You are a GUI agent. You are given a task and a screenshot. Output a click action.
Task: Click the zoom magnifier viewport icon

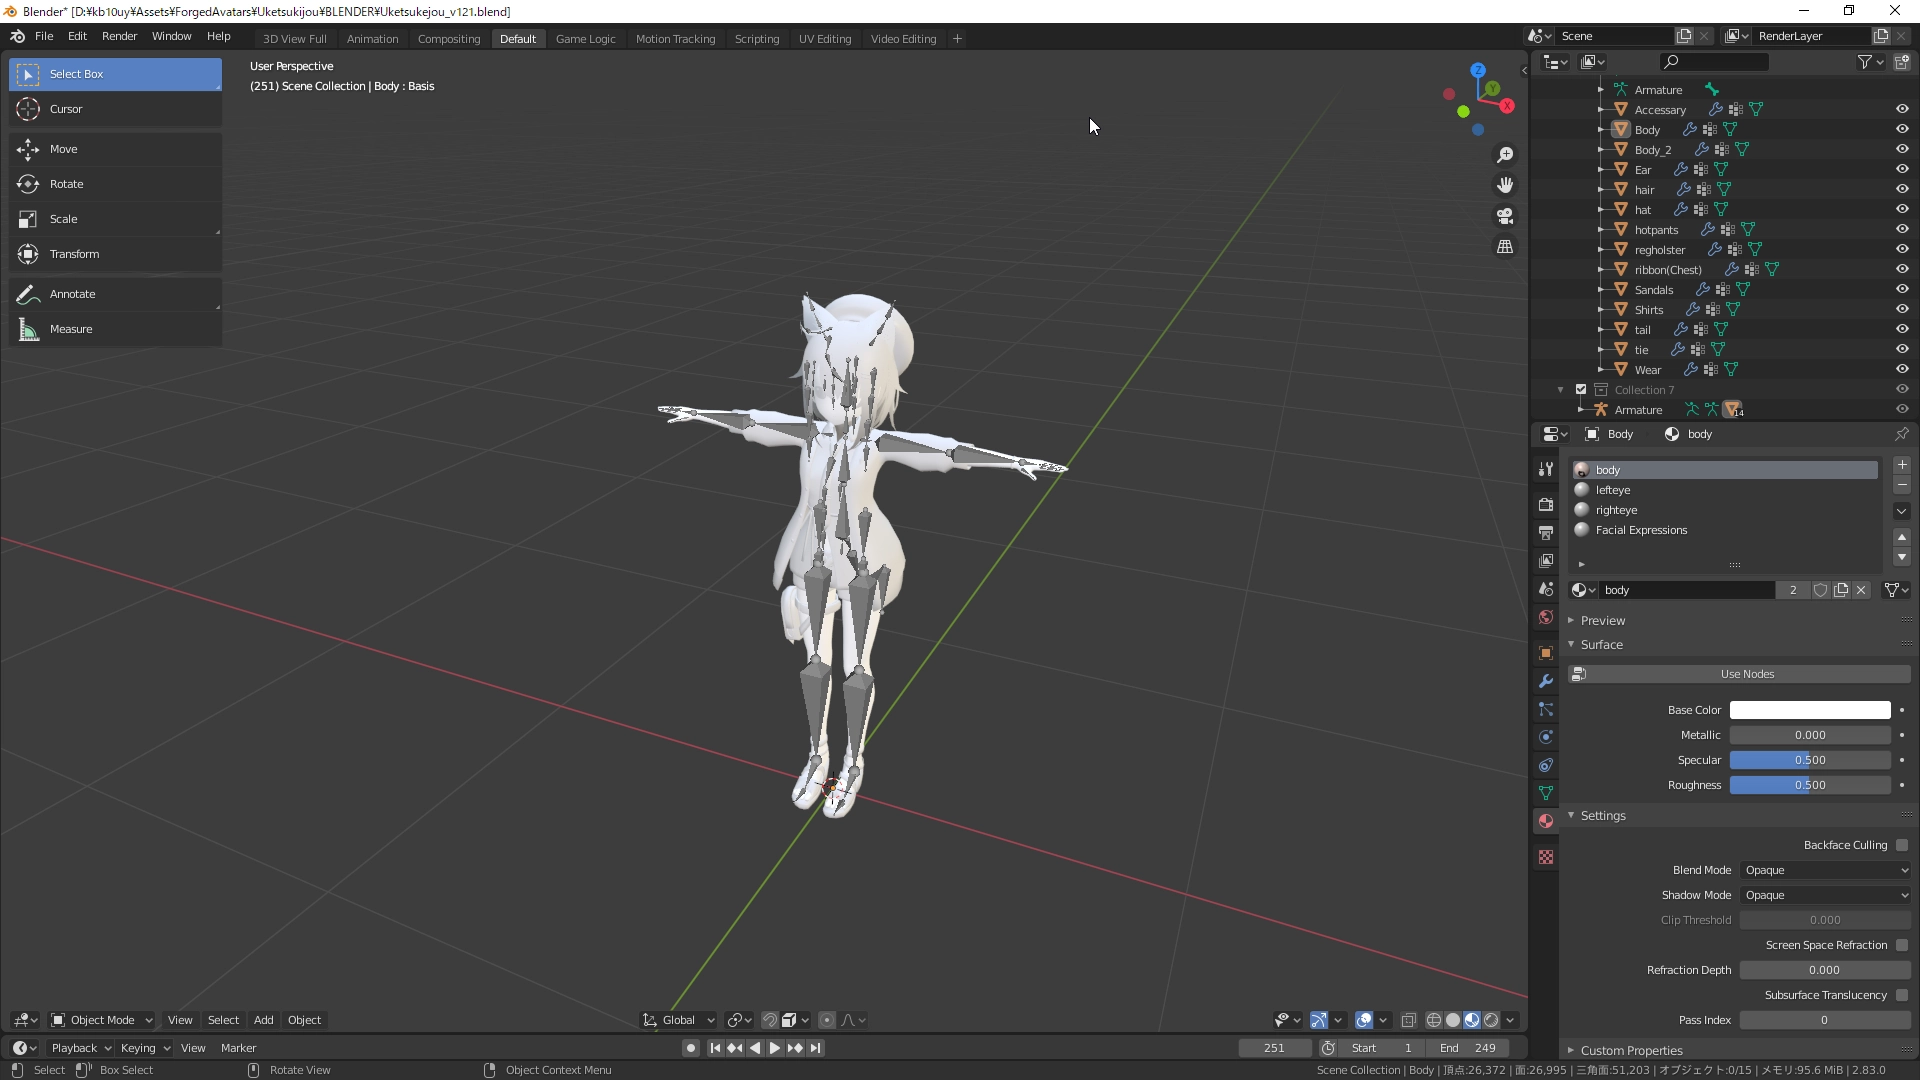pyautogui.click(x=1505, y=155)
